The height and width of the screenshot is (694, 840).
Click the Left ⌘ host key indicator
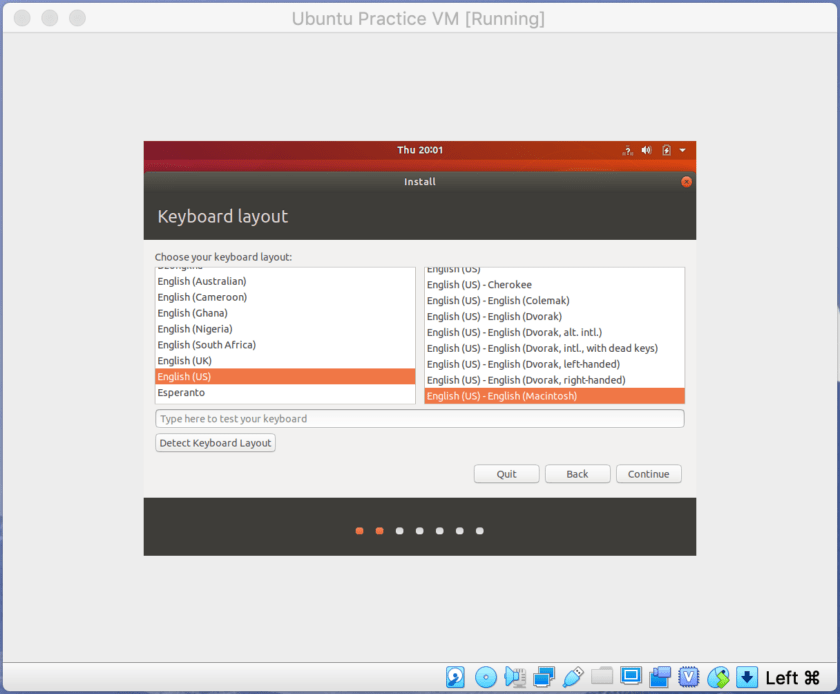pos(792,678)
